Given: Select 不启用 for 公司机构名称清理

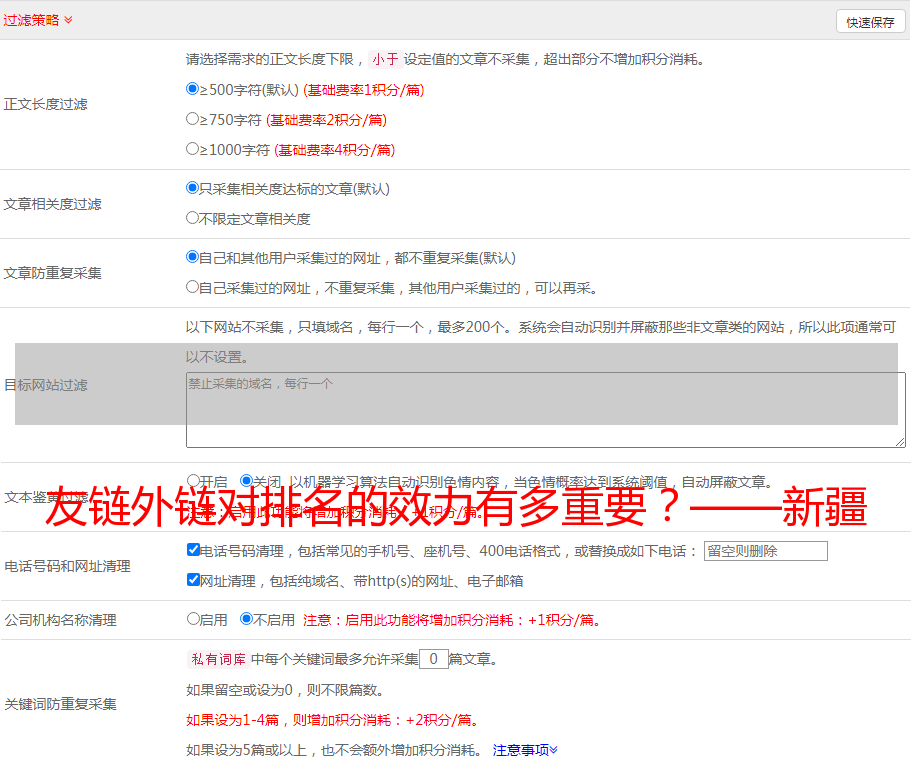Looking at the screenshot, I should [247, 619].
